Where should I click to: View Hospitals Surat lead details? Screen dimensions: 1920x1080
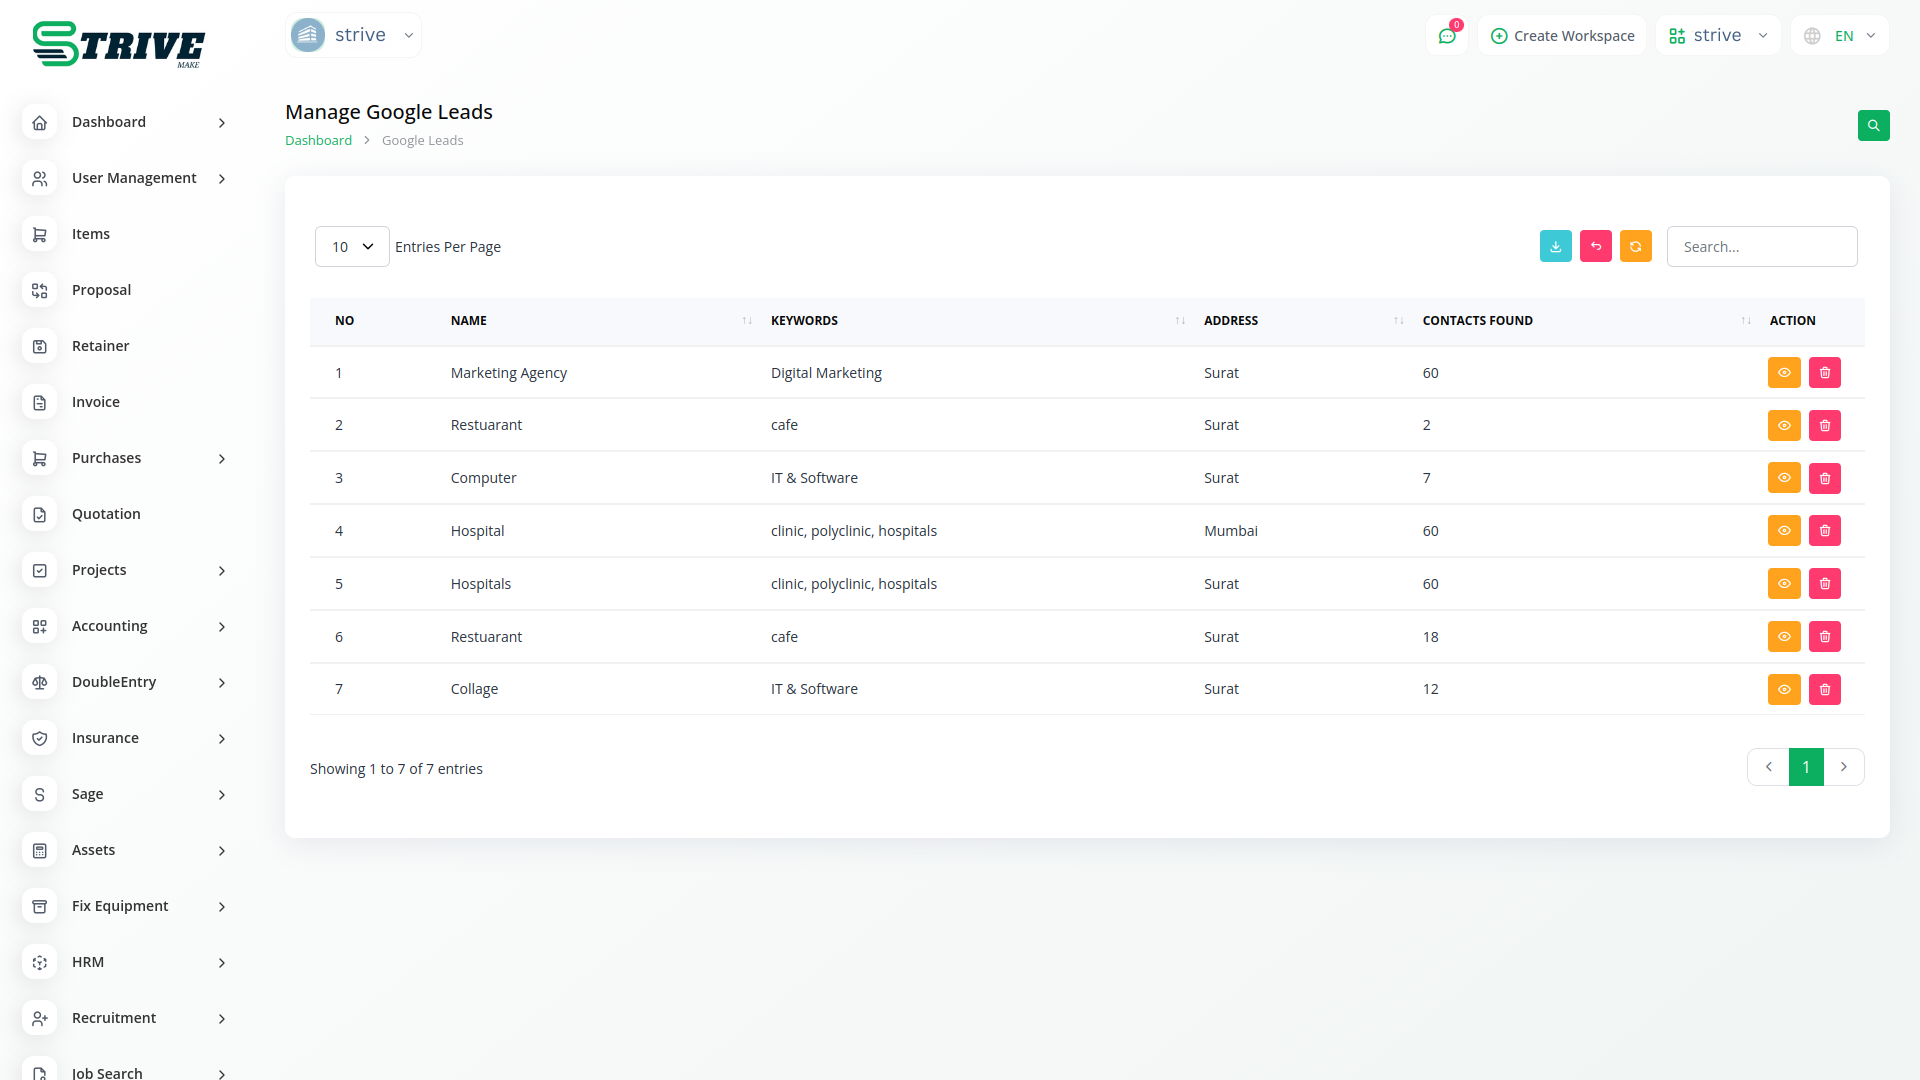point(1783,584)
